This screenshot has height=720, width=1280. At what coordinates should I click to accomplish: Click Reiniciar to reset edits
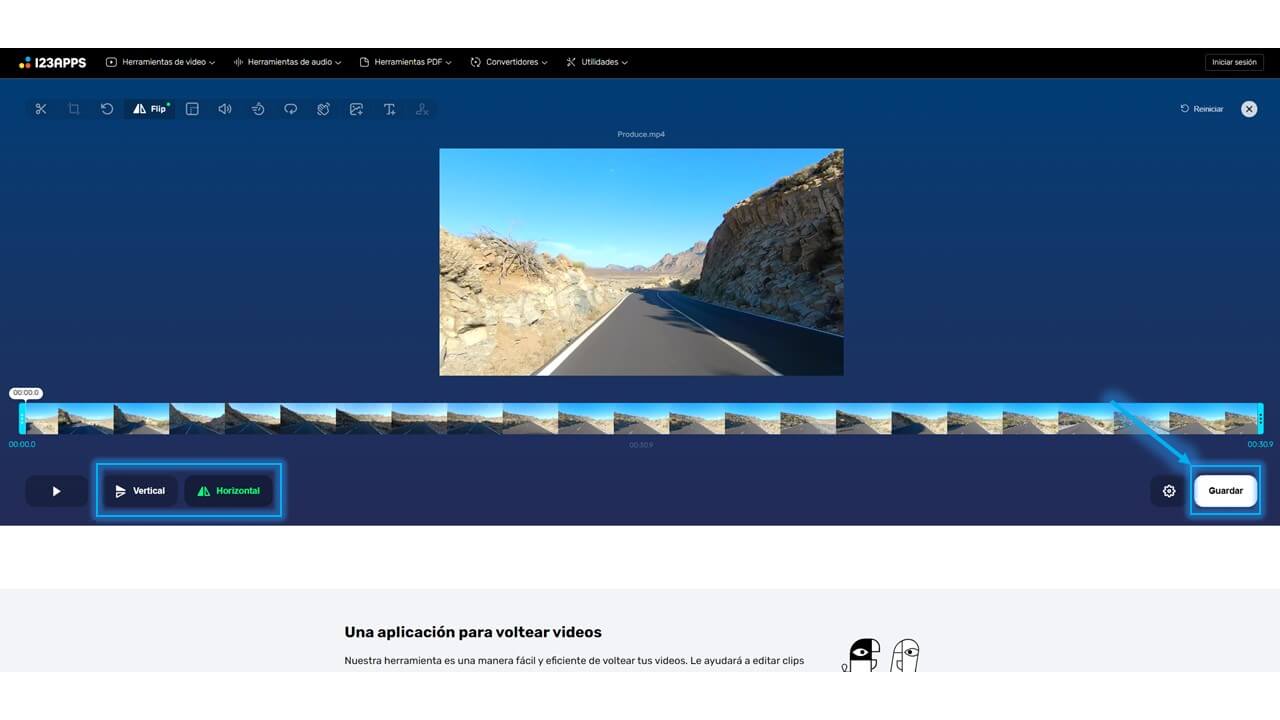pyautogui.click(x=1202, y=109)
